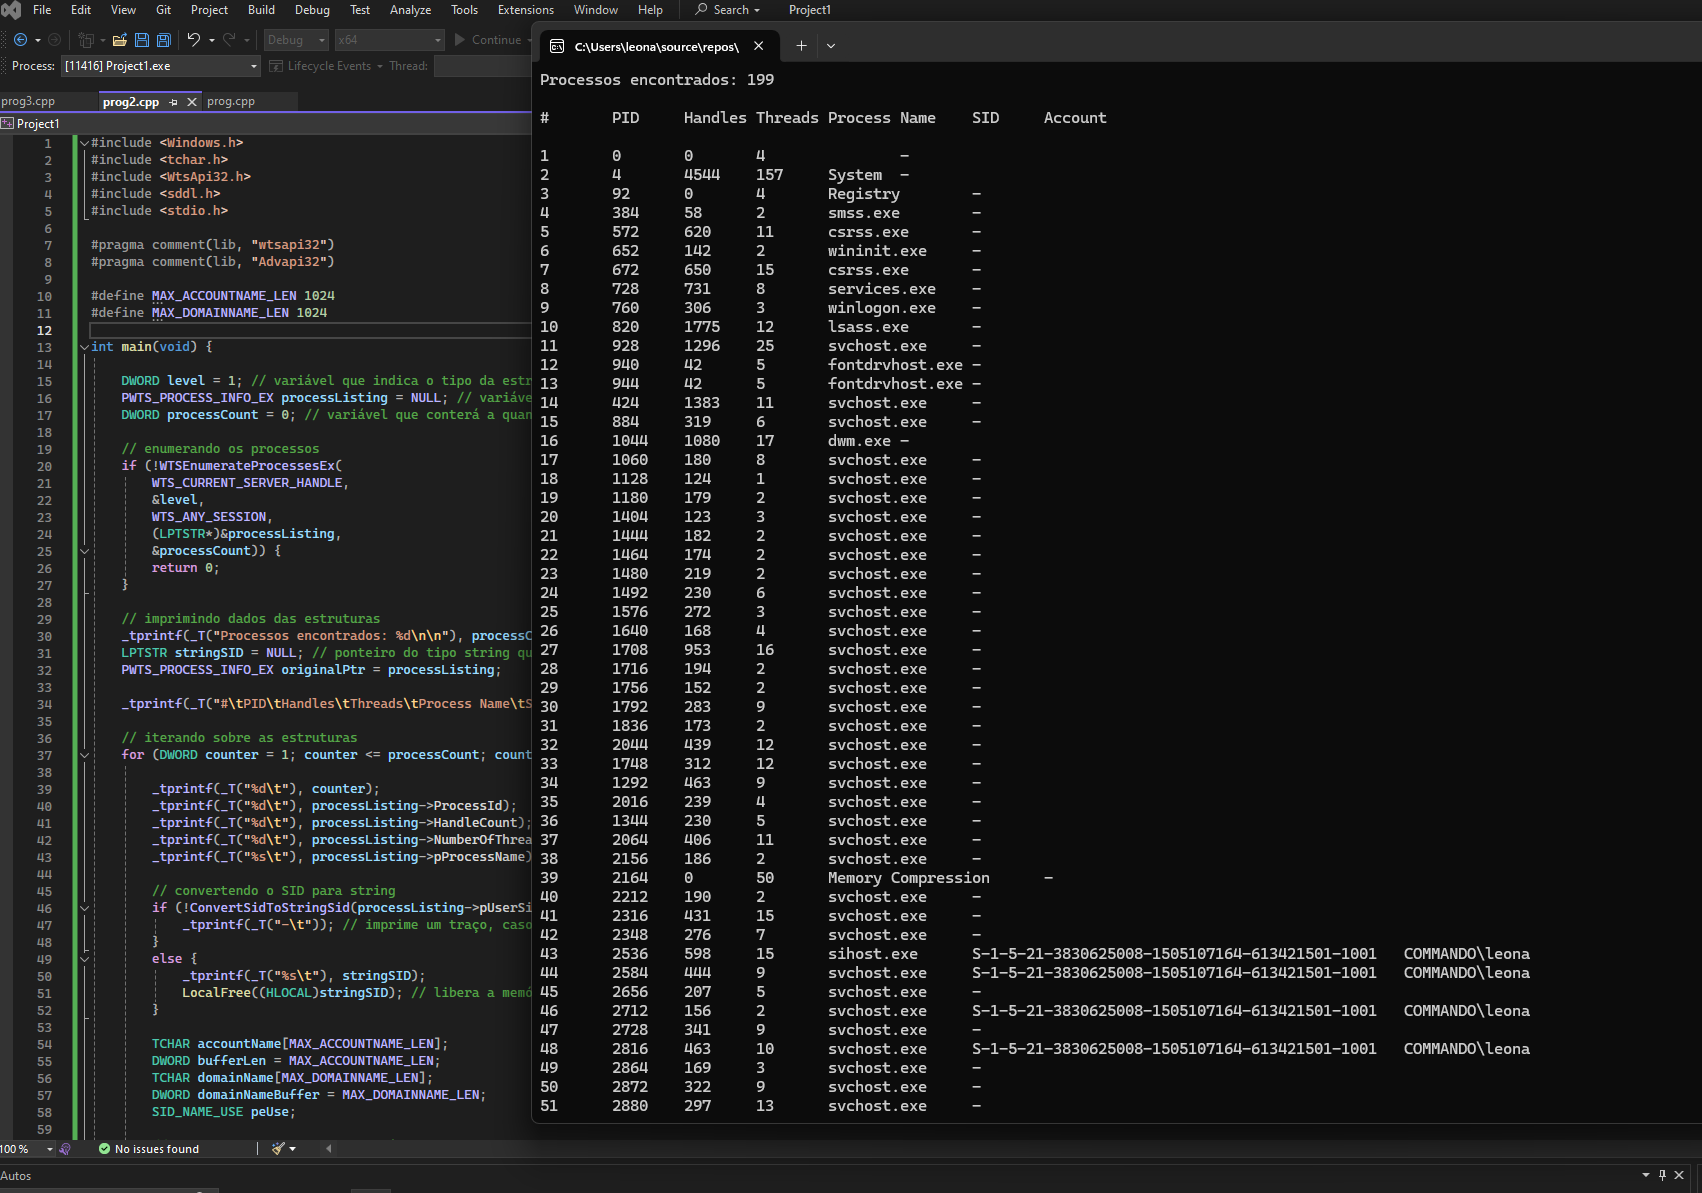Click the Save All icon
Screen dimensions: 1702x1193
coord(164,40)
